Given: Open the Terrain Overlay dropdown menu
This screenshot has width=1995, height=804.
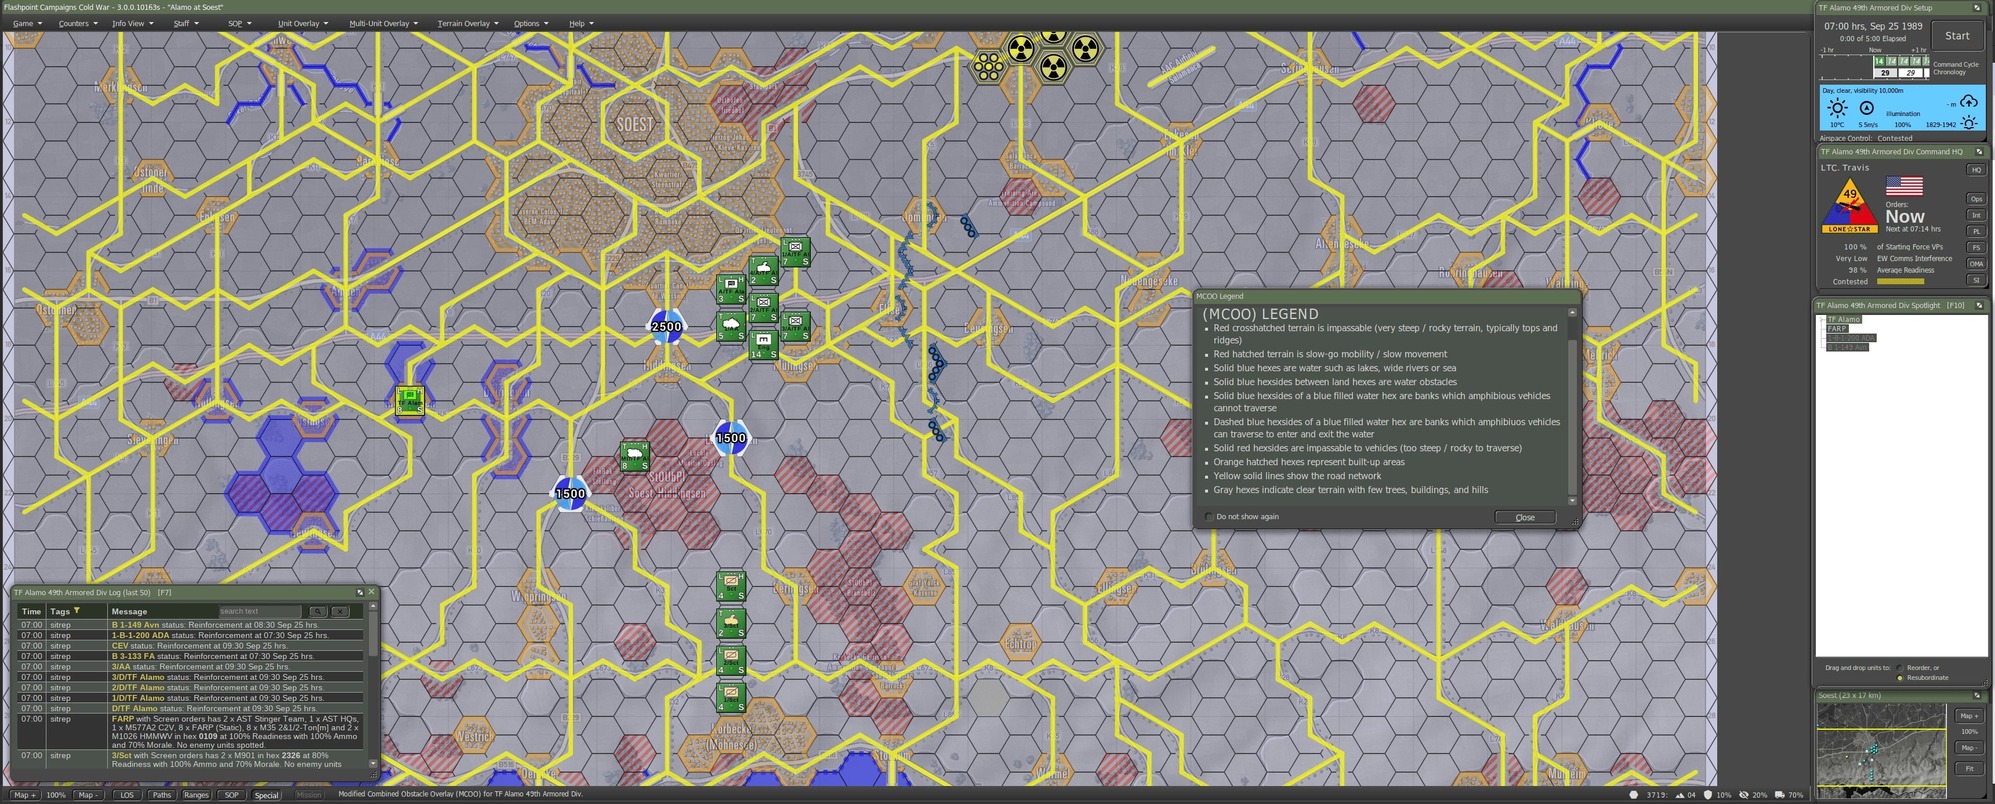Looking at the screenshot, I should [467, 23].
